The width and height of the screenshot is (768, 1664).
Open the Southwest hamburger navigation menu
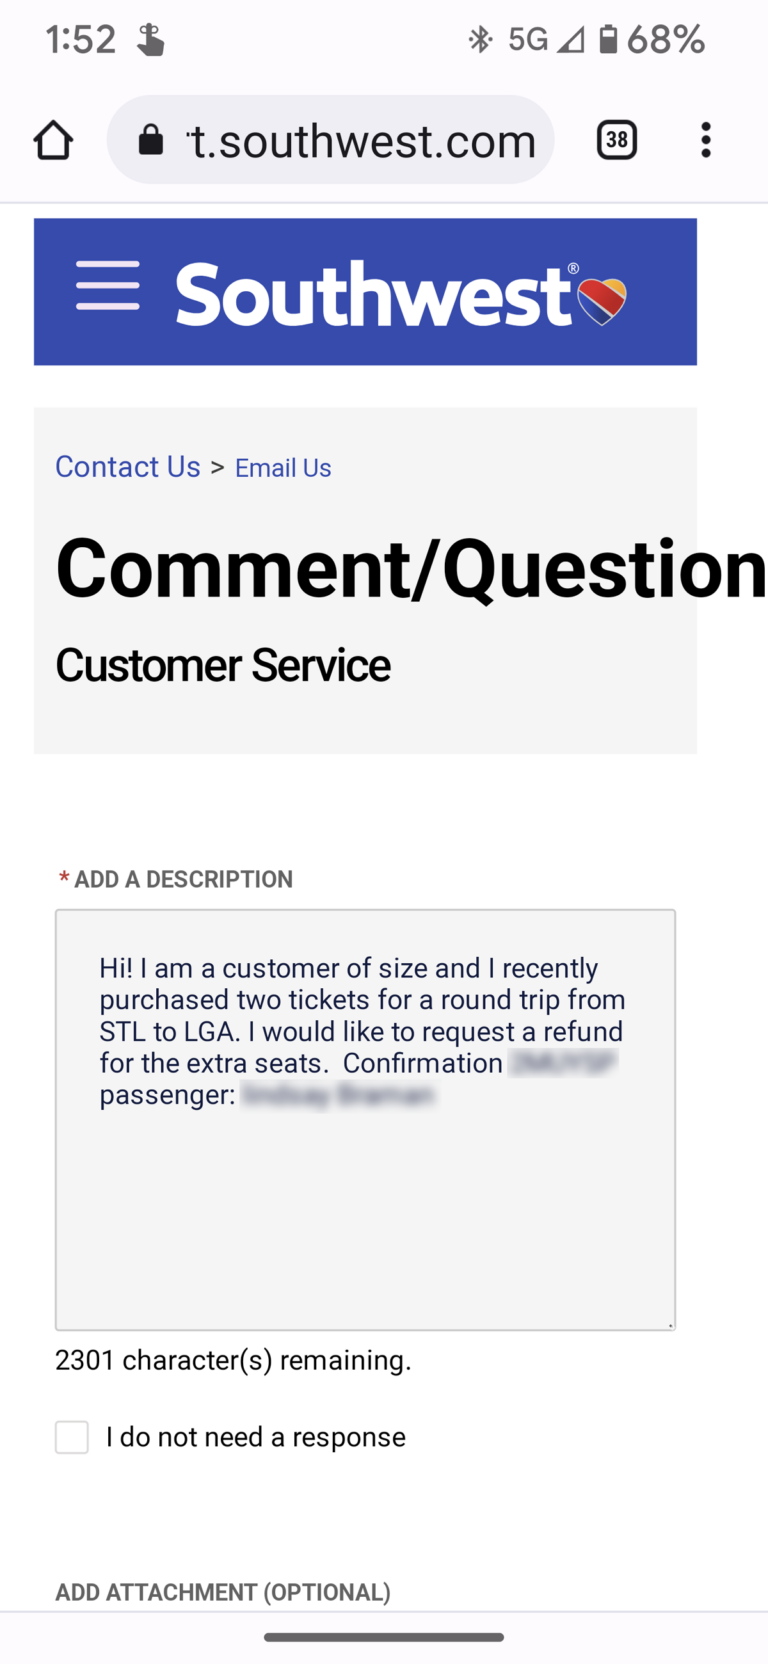107,285
